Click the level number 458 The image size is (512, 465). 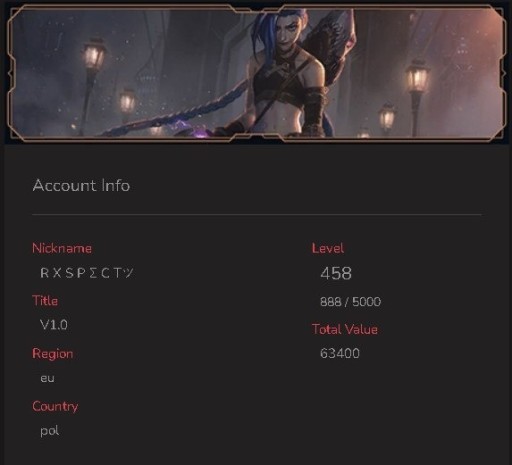point(336,273)
